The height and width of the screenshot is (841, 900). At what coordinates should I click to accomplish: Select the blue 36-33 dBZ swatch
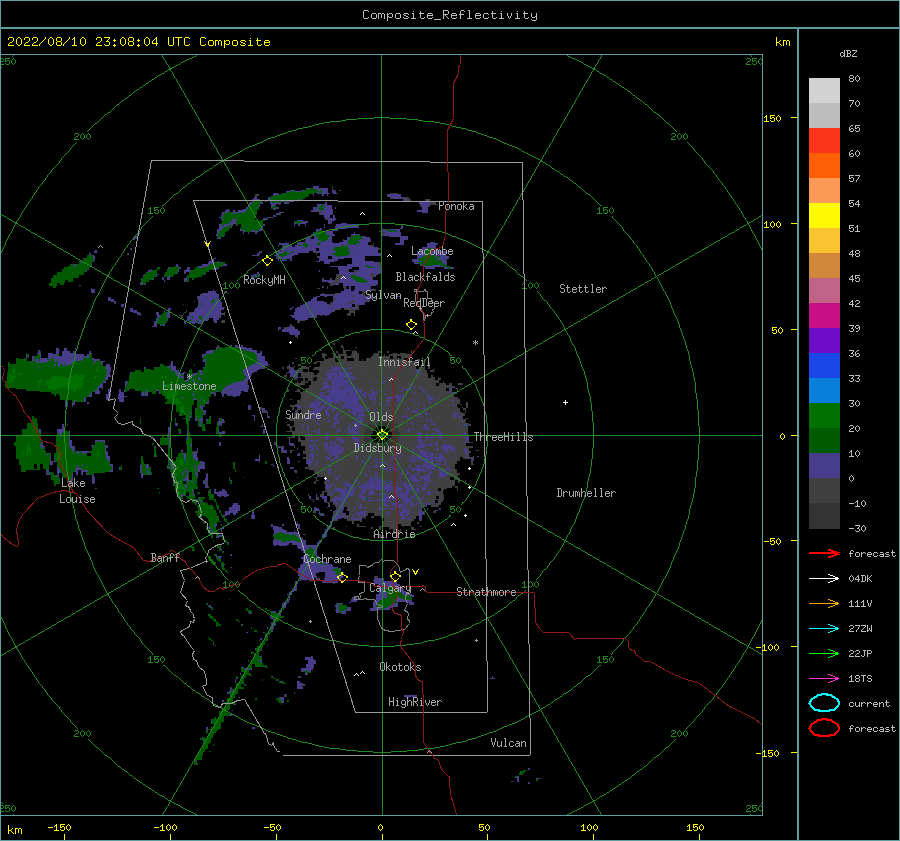click(824, 365)
